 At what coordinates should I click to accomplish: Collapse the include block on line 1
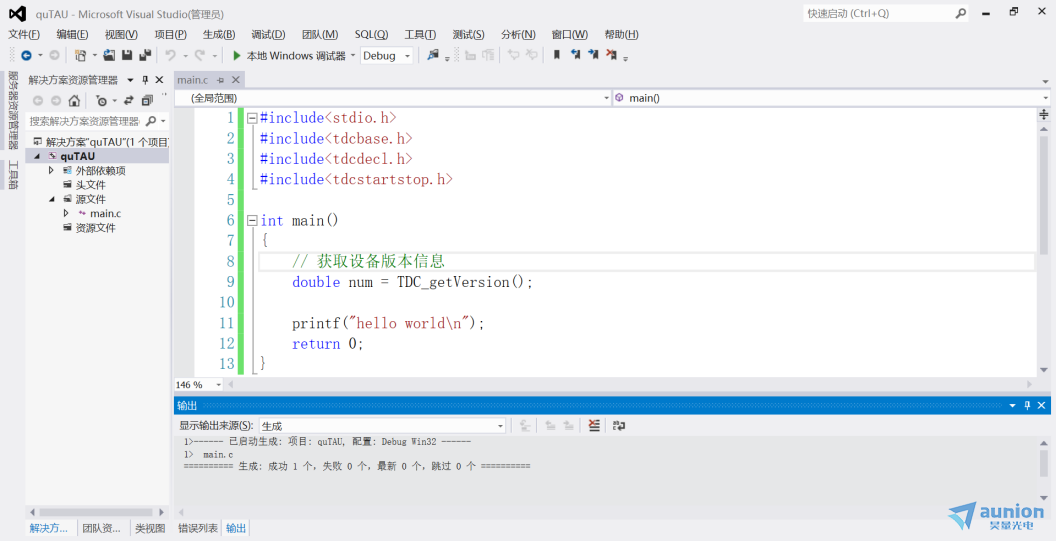(x=252, y=118)
